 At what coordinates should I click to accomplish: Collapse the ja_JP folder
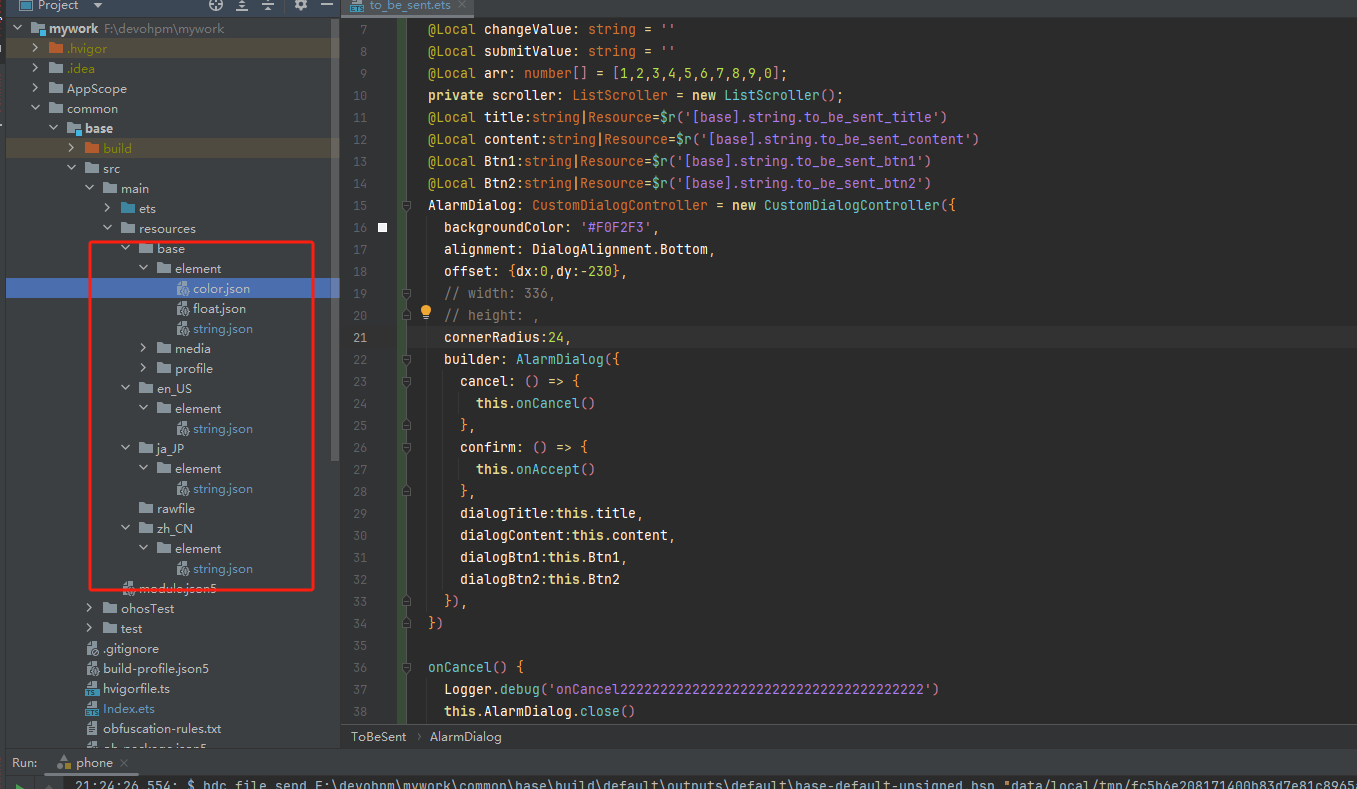(125, 448)
